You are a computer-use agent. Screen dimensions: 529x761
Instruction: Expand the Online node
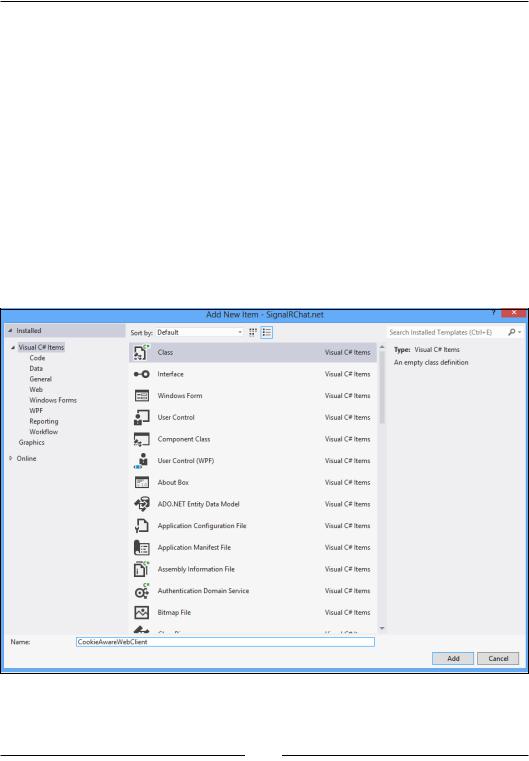point(11,458)
